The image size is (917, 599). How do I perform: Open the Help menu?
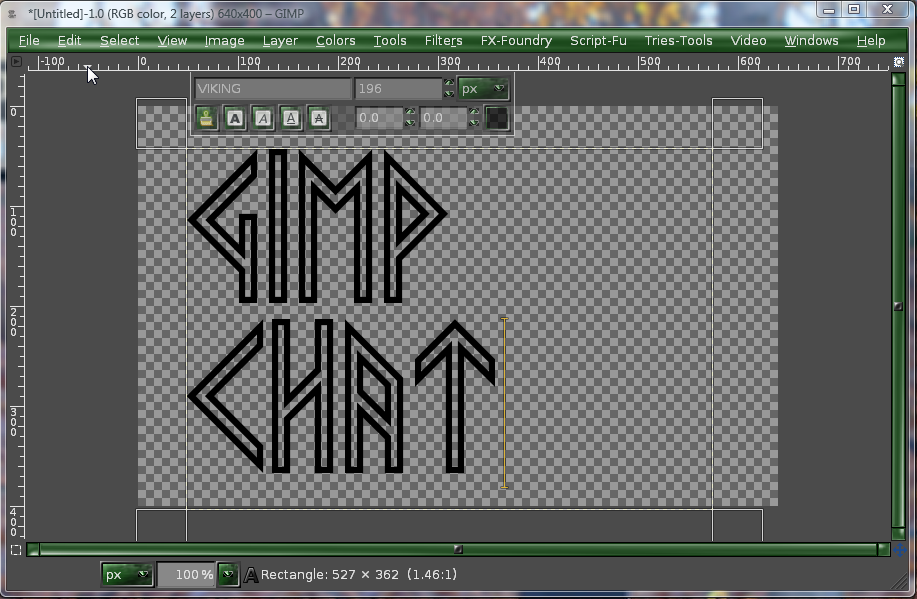(871, 40)
